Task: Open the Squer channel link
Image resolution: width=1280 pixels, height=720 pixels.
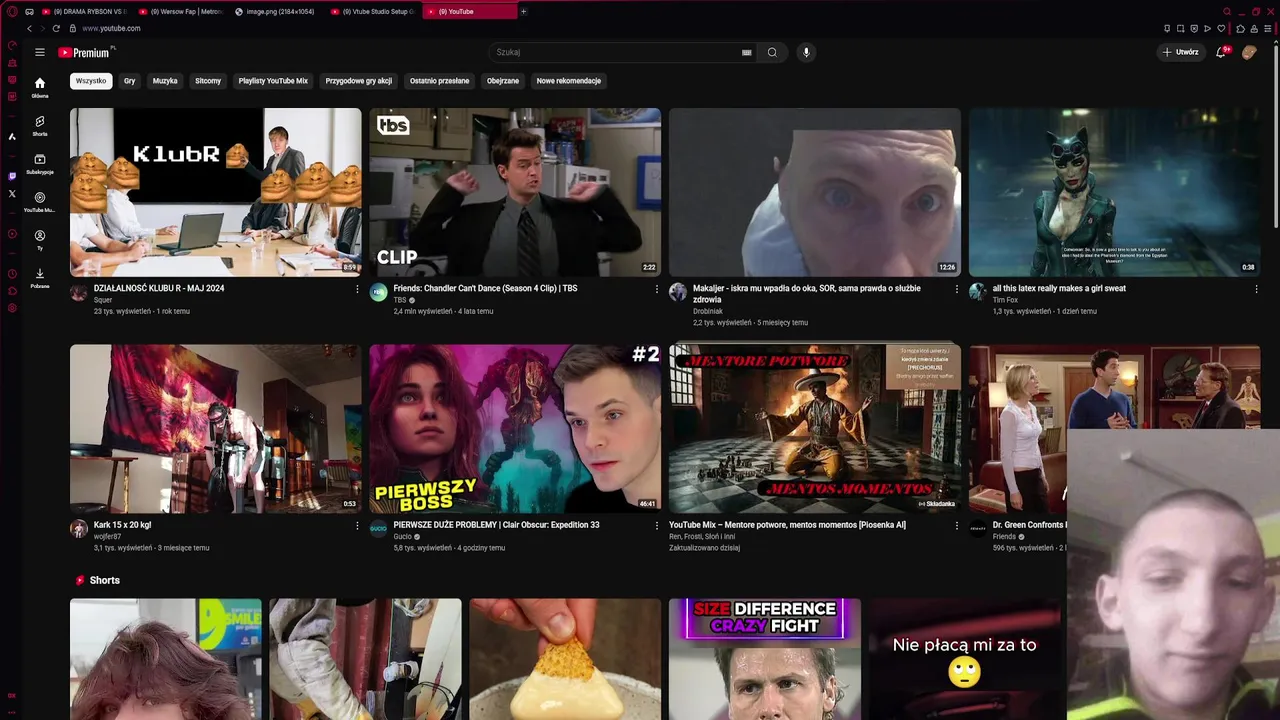Action: 103,300
